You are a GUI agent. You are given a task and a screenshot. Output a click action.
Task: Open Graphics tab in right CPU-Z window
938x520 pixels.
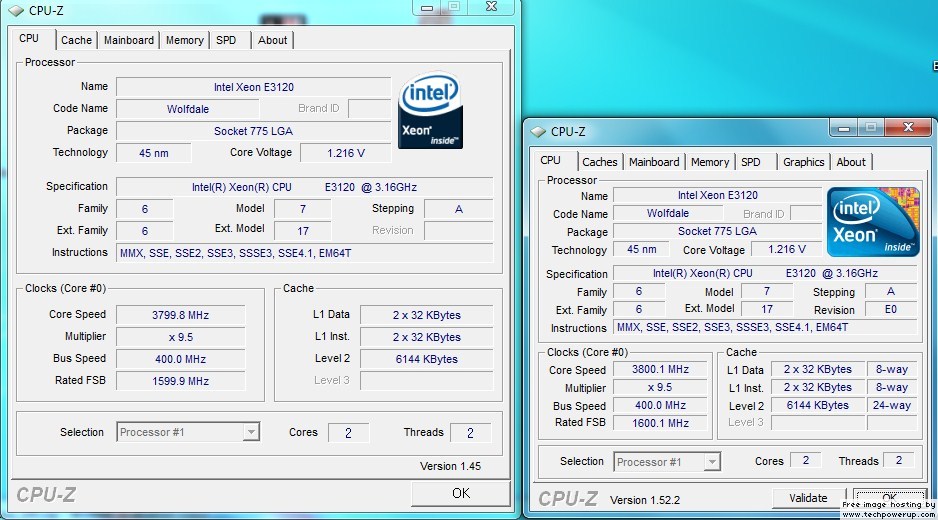[x=803, y=162]
